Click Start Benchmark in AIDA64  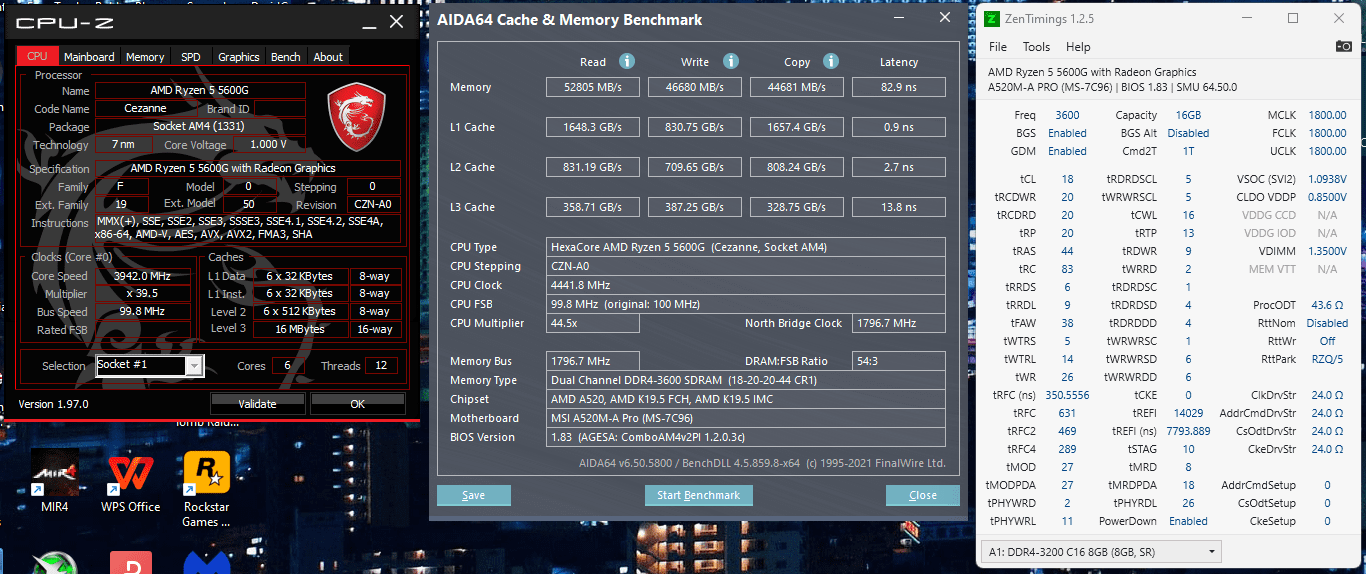pyautogui.click(x=698, y=495)
